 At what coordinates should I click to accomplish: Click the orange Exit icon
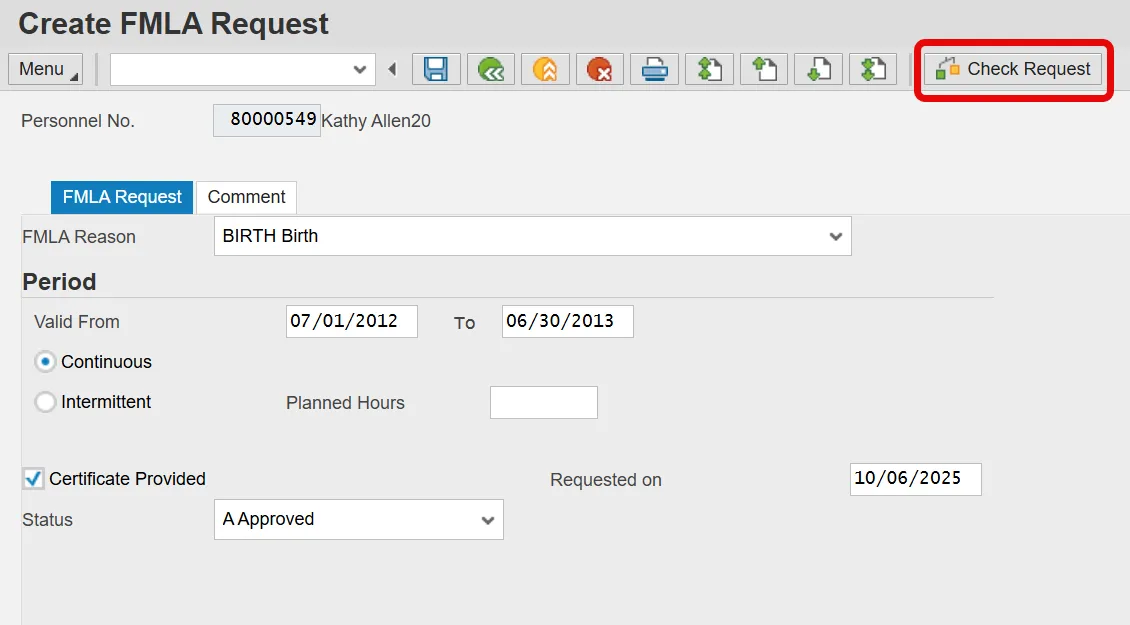pos(545,69)
